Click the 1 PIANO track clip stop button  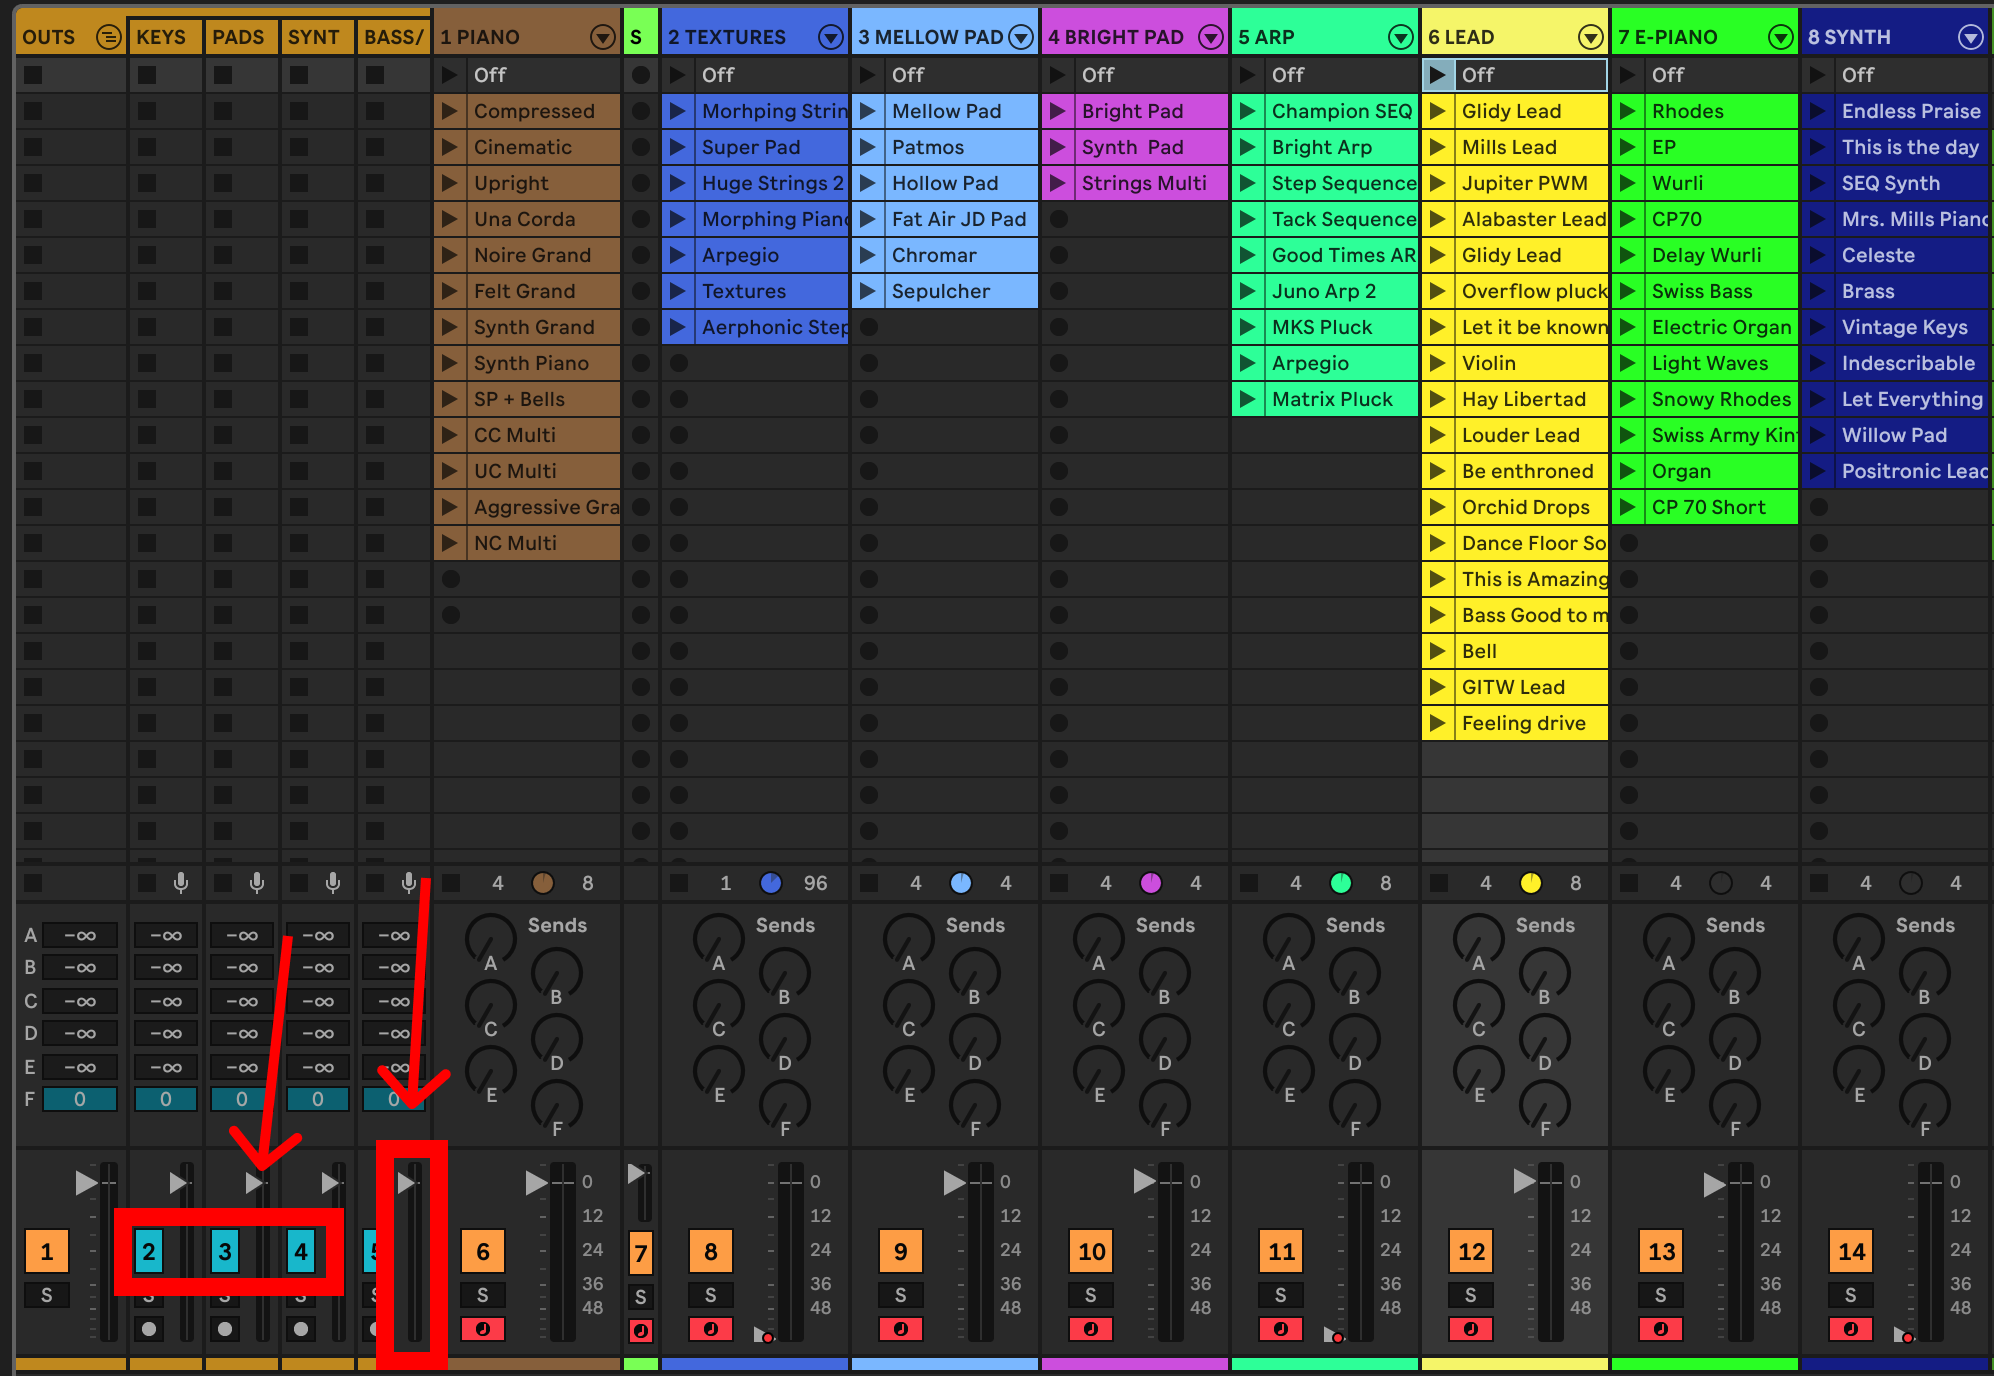451,883
